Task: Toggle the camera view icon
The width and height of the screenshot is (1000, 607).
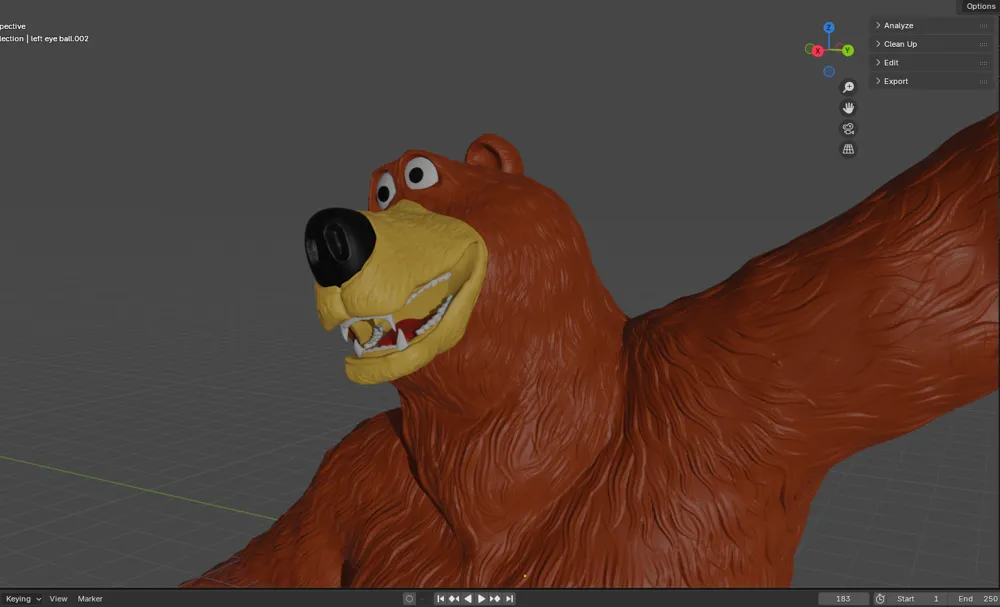Action: [x=848, y=129]
